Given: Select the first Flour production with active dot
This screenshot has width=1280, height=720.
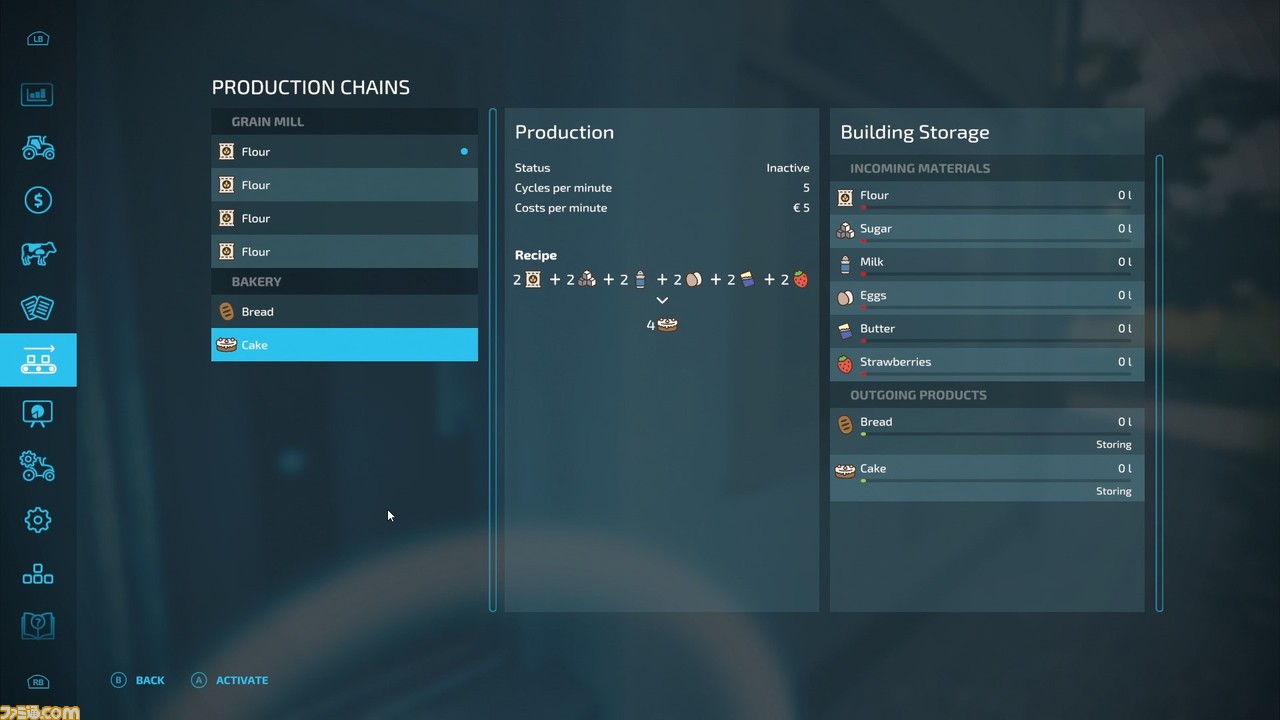Looking at the screenshot, I should pos(344,152).
